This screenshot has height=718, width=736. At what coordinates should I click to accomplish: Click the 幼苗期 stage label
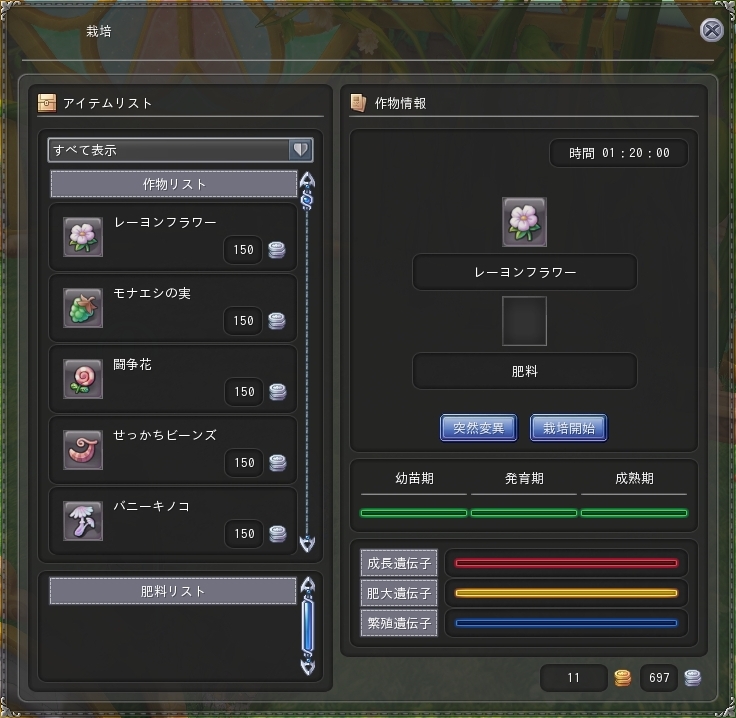pos(414,479)
